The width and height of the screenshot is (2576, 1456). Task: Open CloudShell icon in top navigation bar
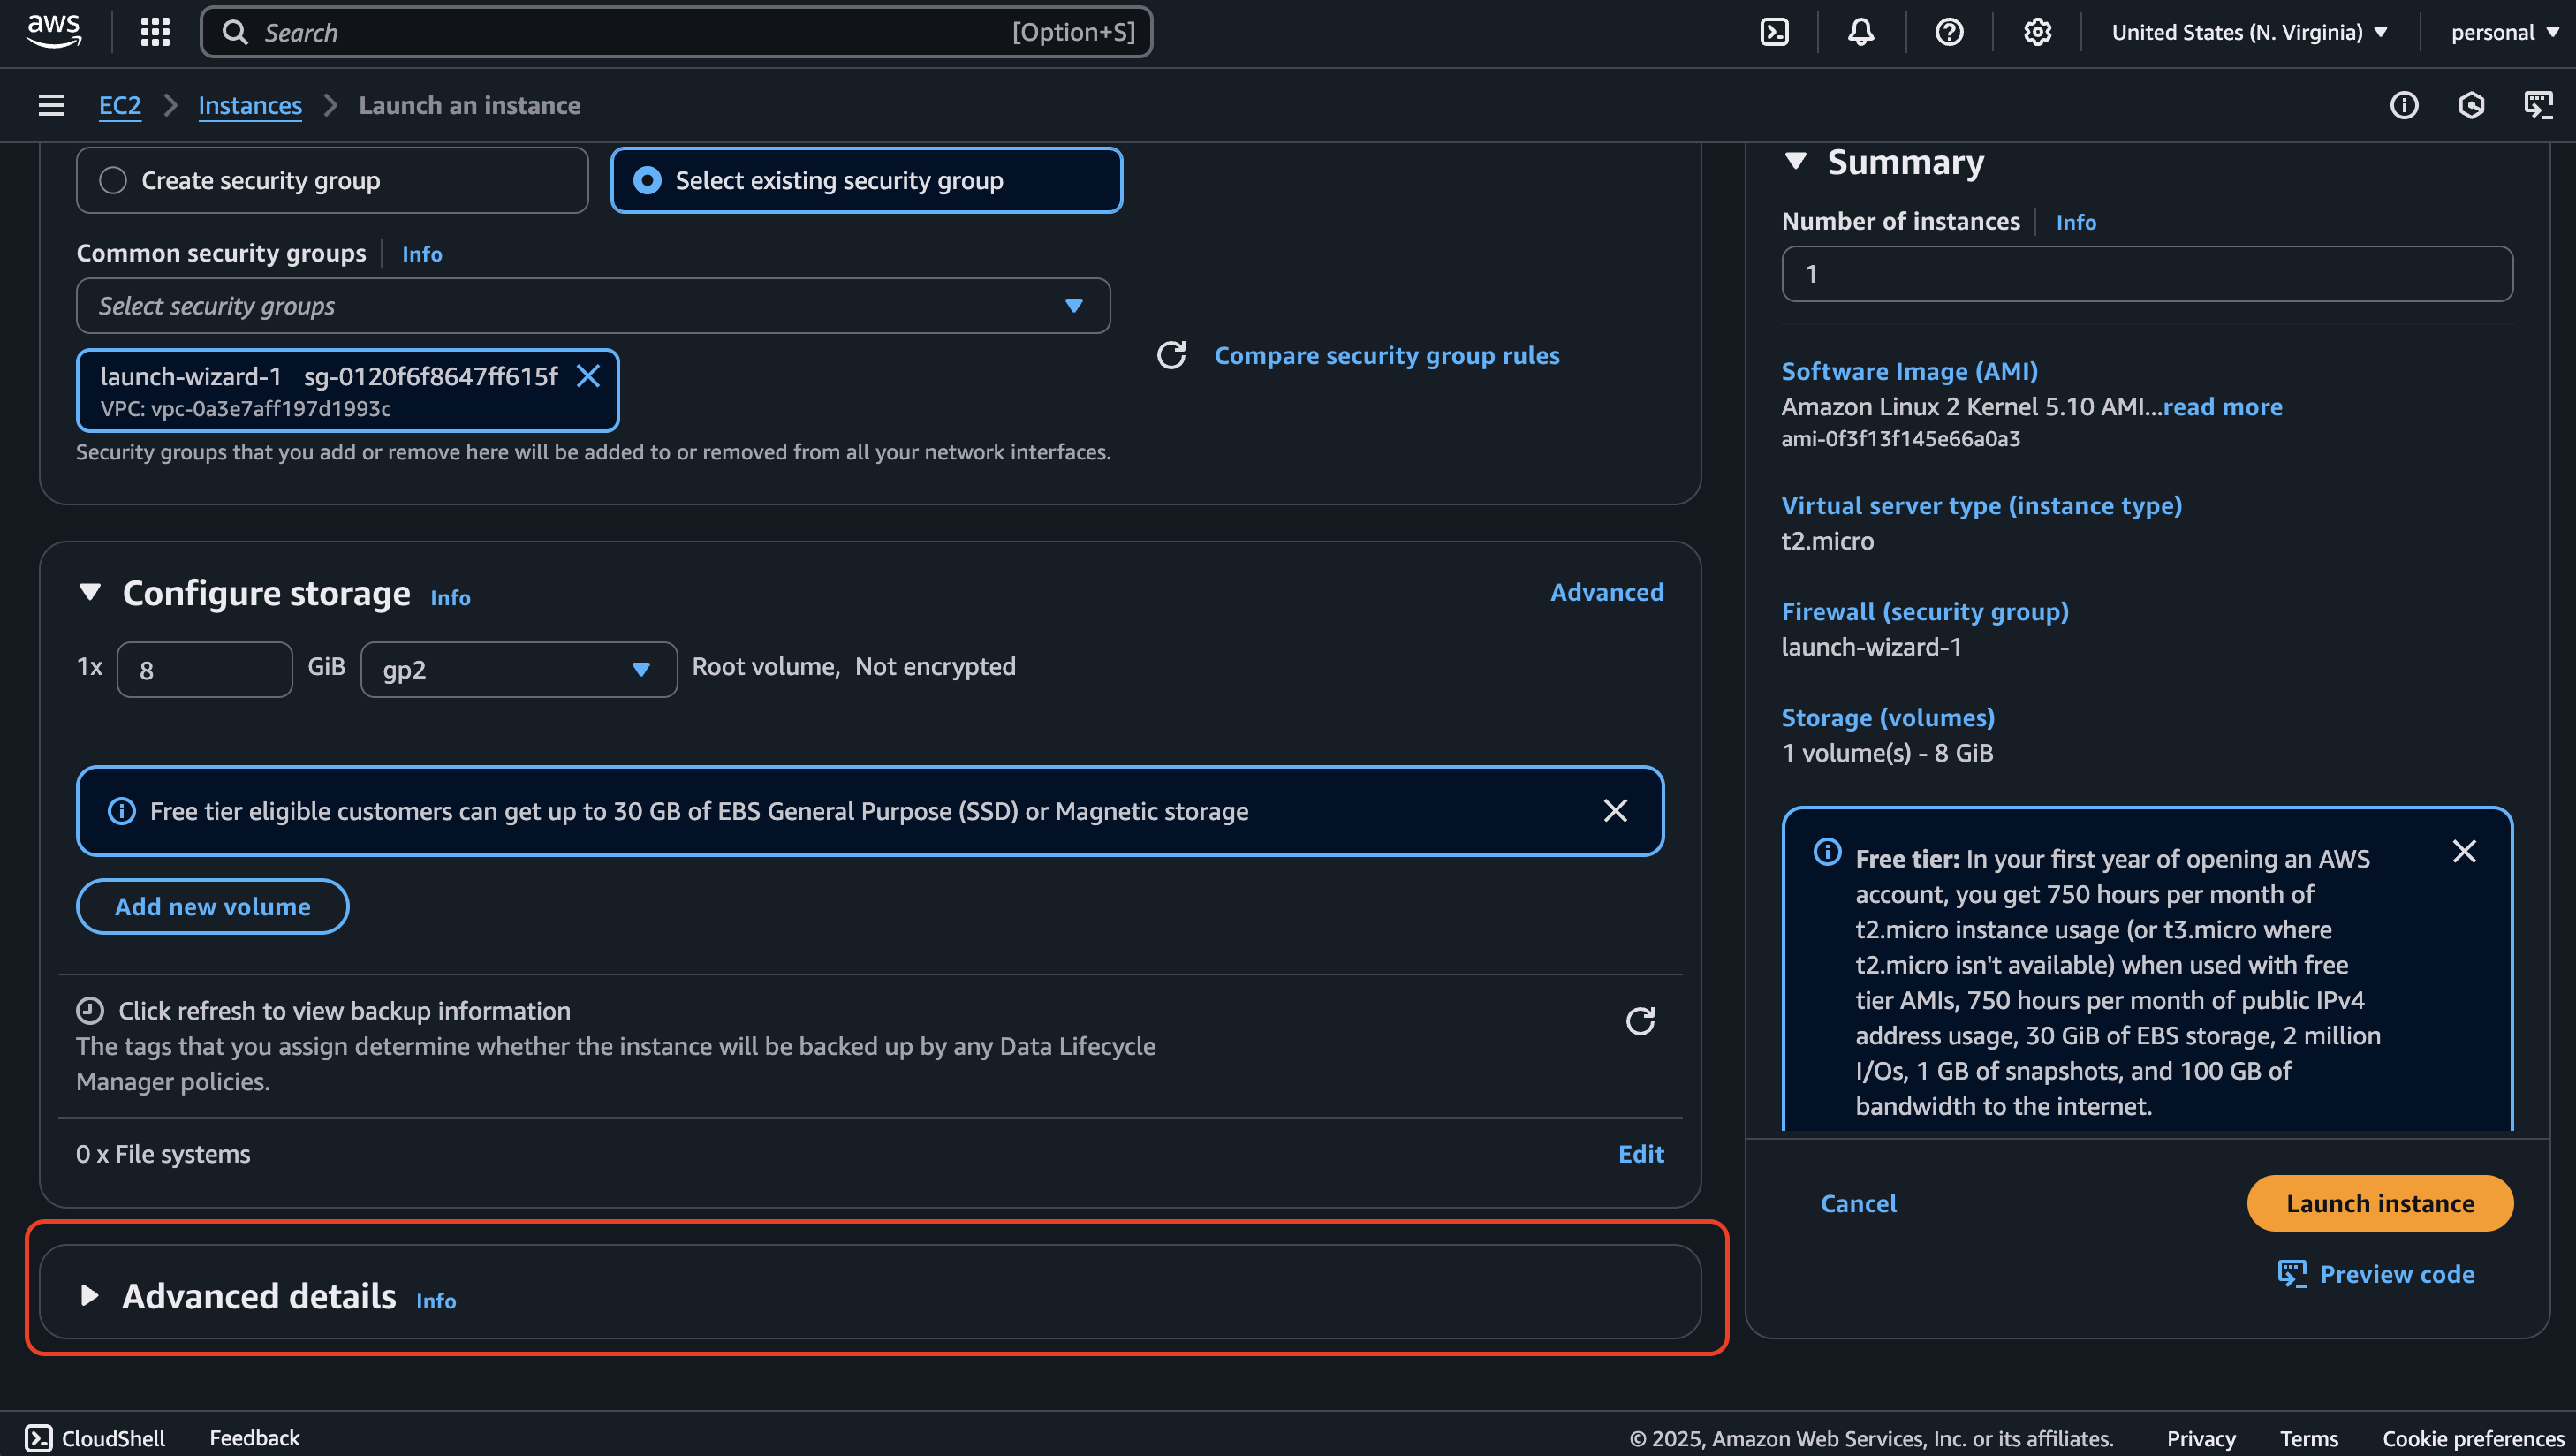click(1774, 32)
